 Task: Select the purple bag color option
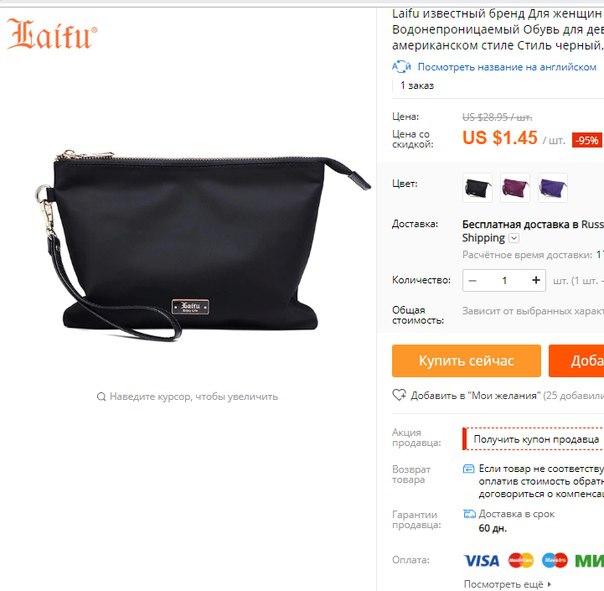[552, 188]
